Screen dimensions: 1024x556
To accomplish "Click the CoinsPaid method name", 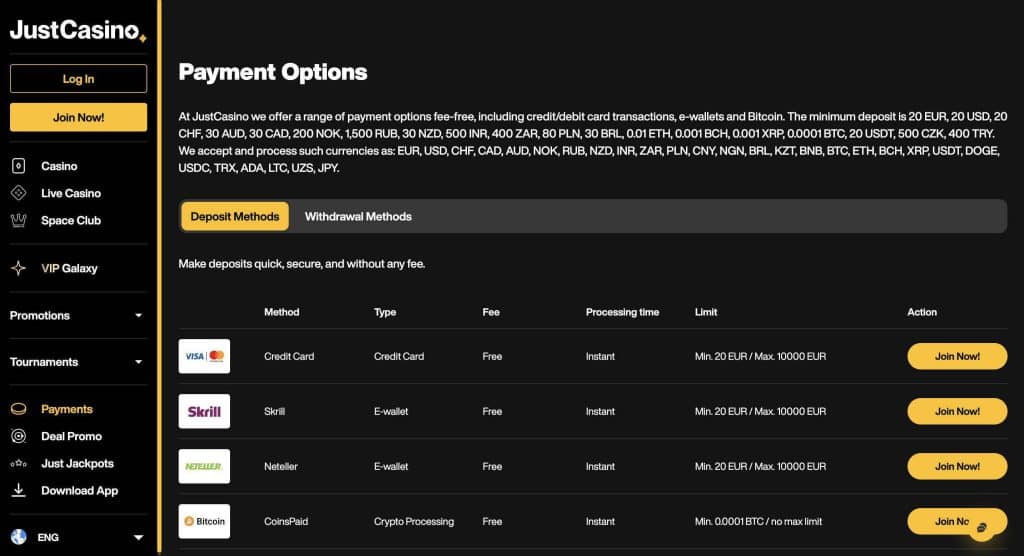I will click(x=285, y=521).
